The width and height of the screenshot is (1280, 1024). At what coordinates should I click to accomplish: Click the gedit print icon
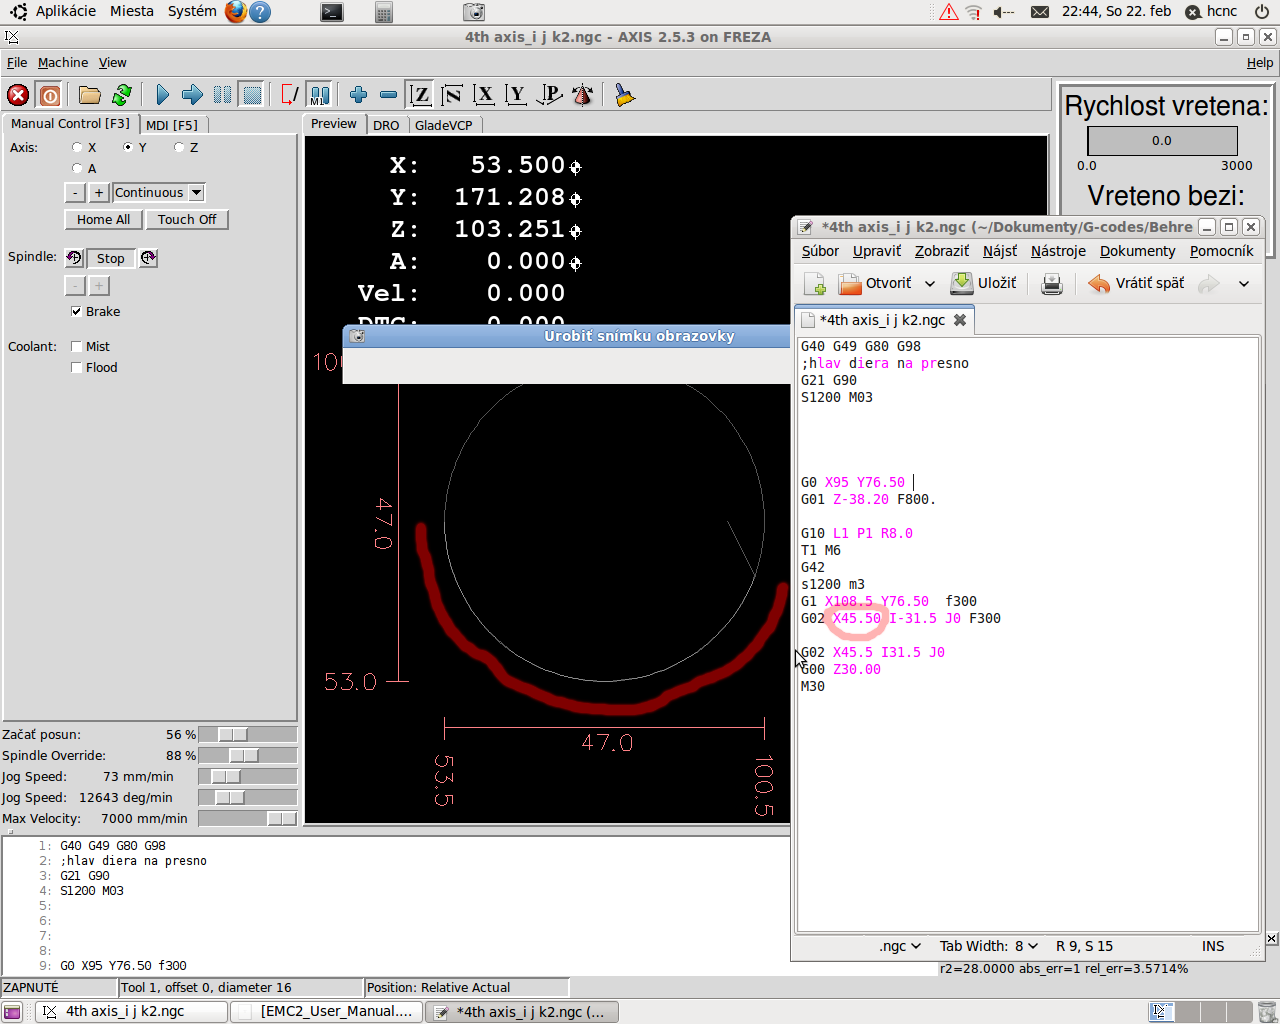point(1051,284)
